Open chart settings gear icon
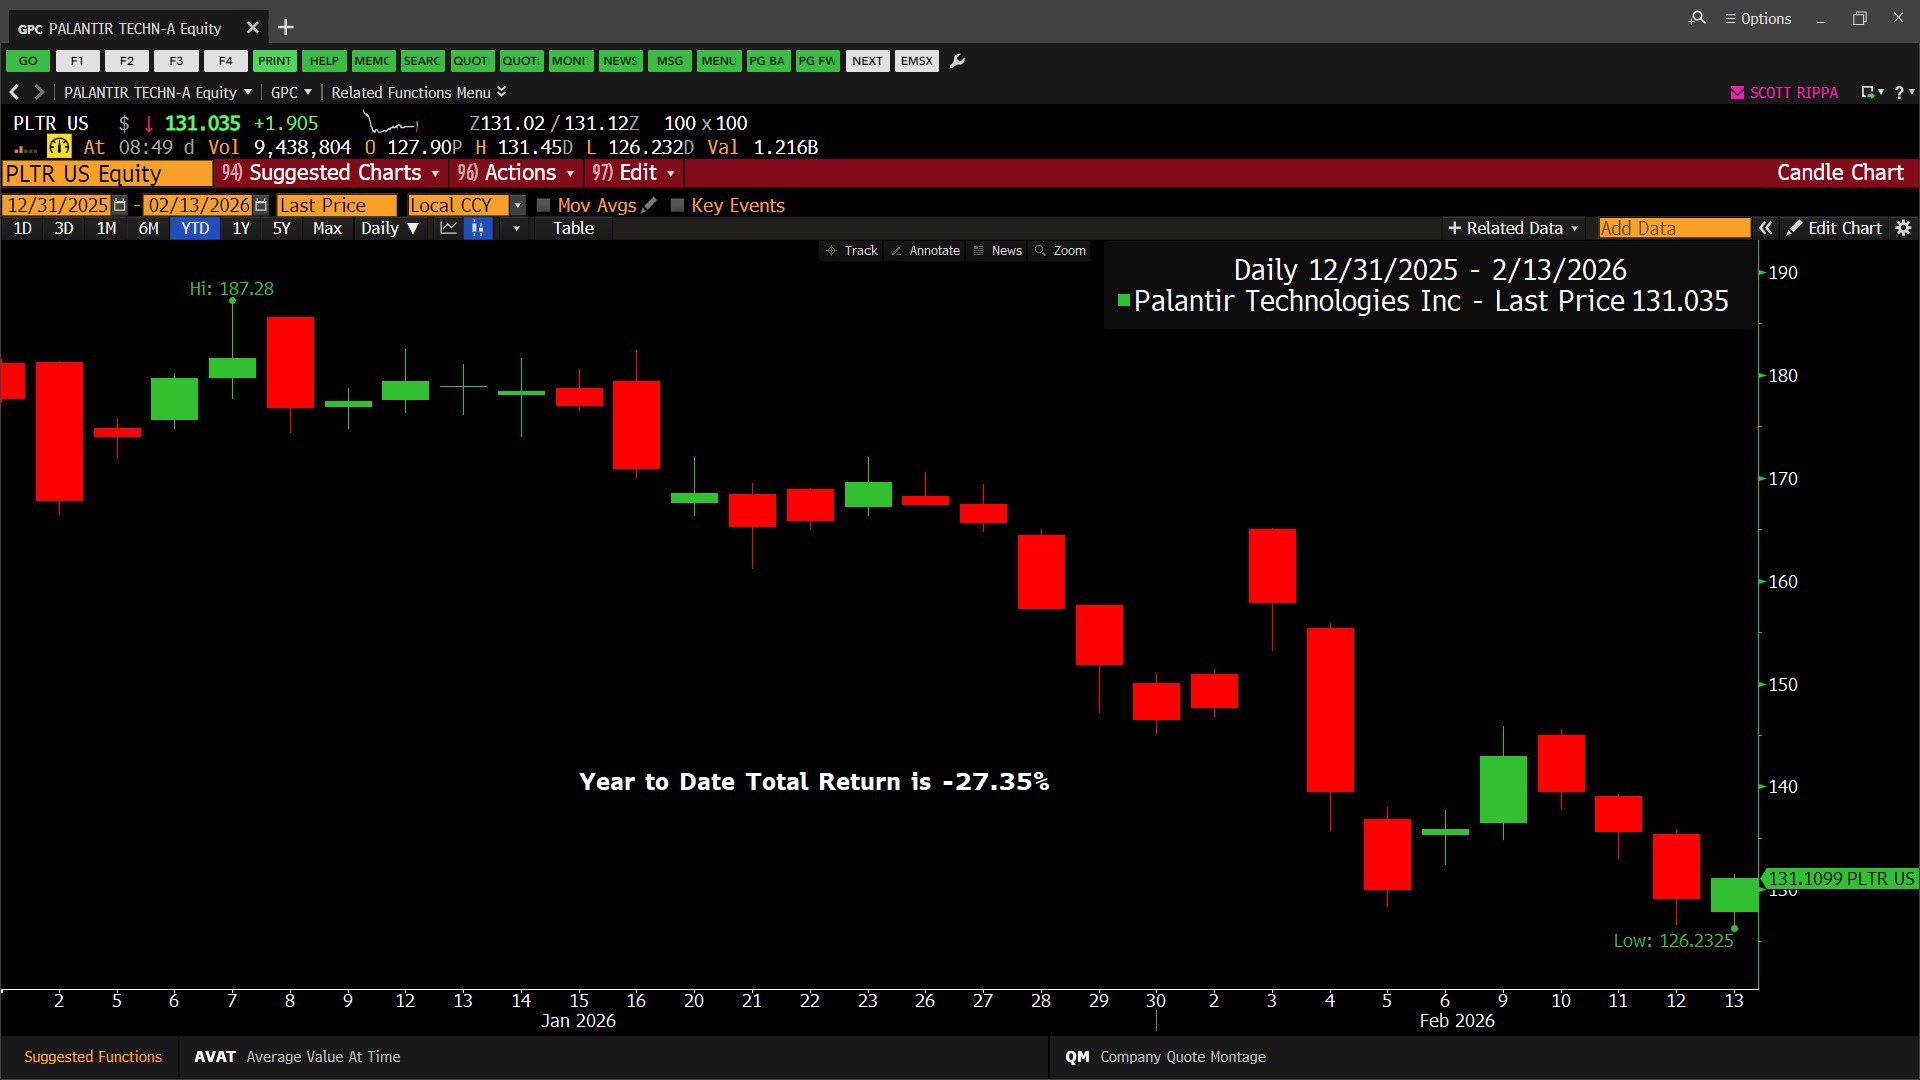This screenshot has width=1920, height=1080. (1903, 228)
